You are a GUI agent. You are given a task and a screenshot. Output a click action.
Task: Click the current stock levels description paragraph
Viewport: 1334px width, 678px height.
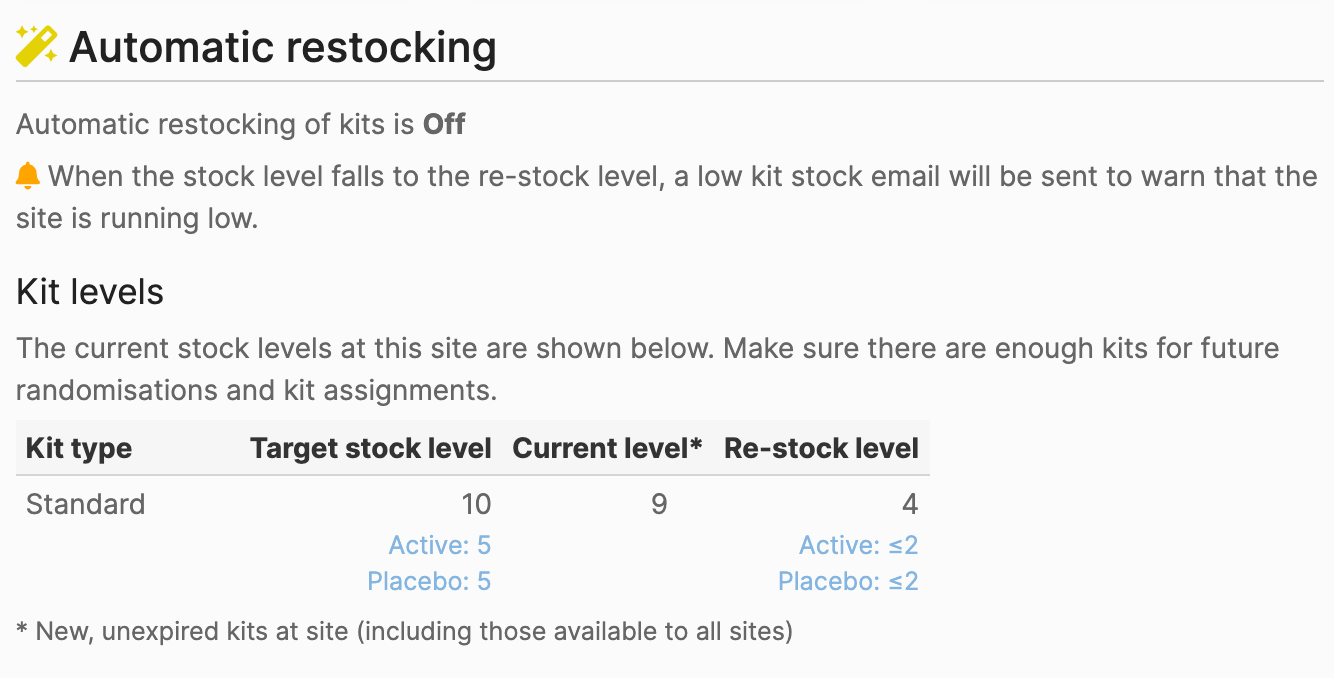coord(648,369)
